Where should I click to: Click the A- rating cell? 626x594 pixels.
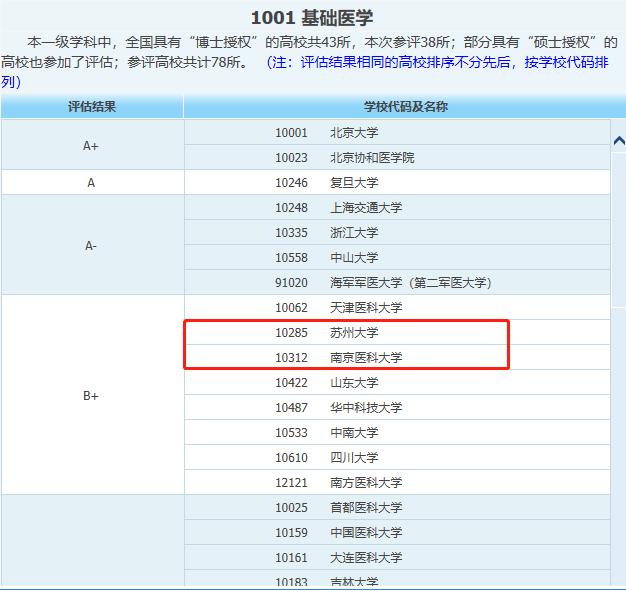click(x=92, y=245)
